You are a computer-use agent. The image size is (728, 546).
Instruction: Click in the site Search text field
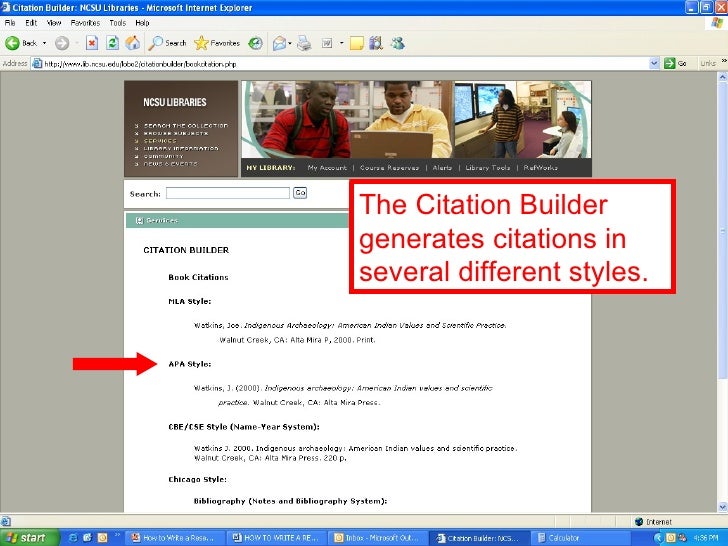click(228, 193)
